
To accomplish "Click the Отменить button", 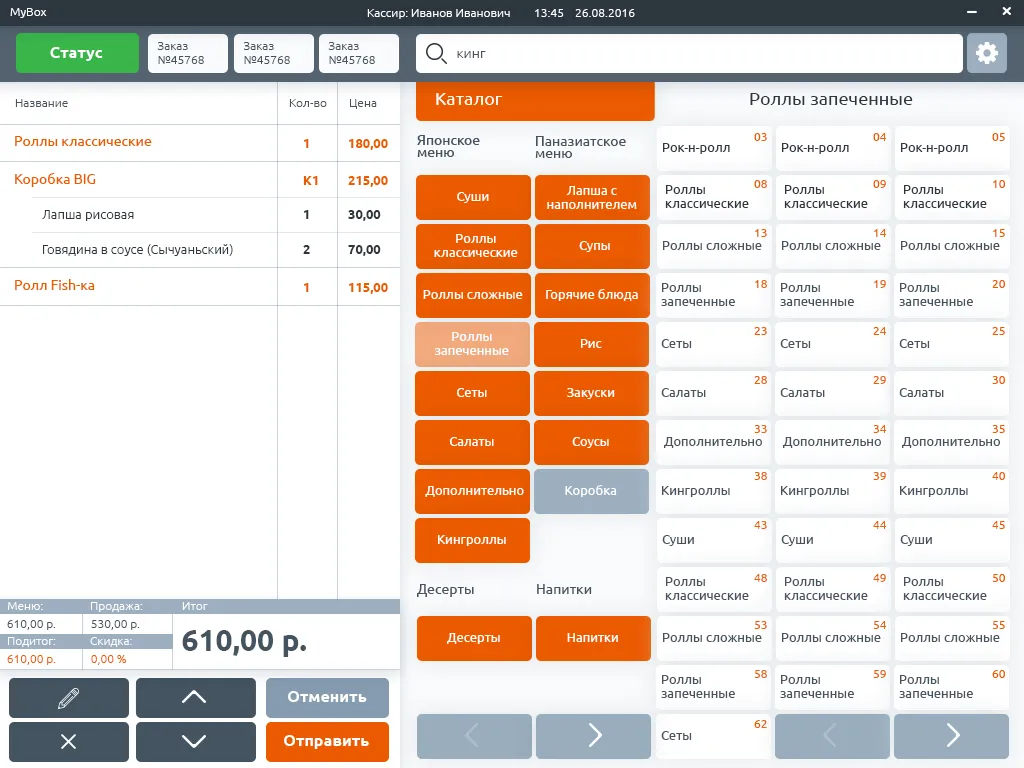I will [x=327, y=697].
